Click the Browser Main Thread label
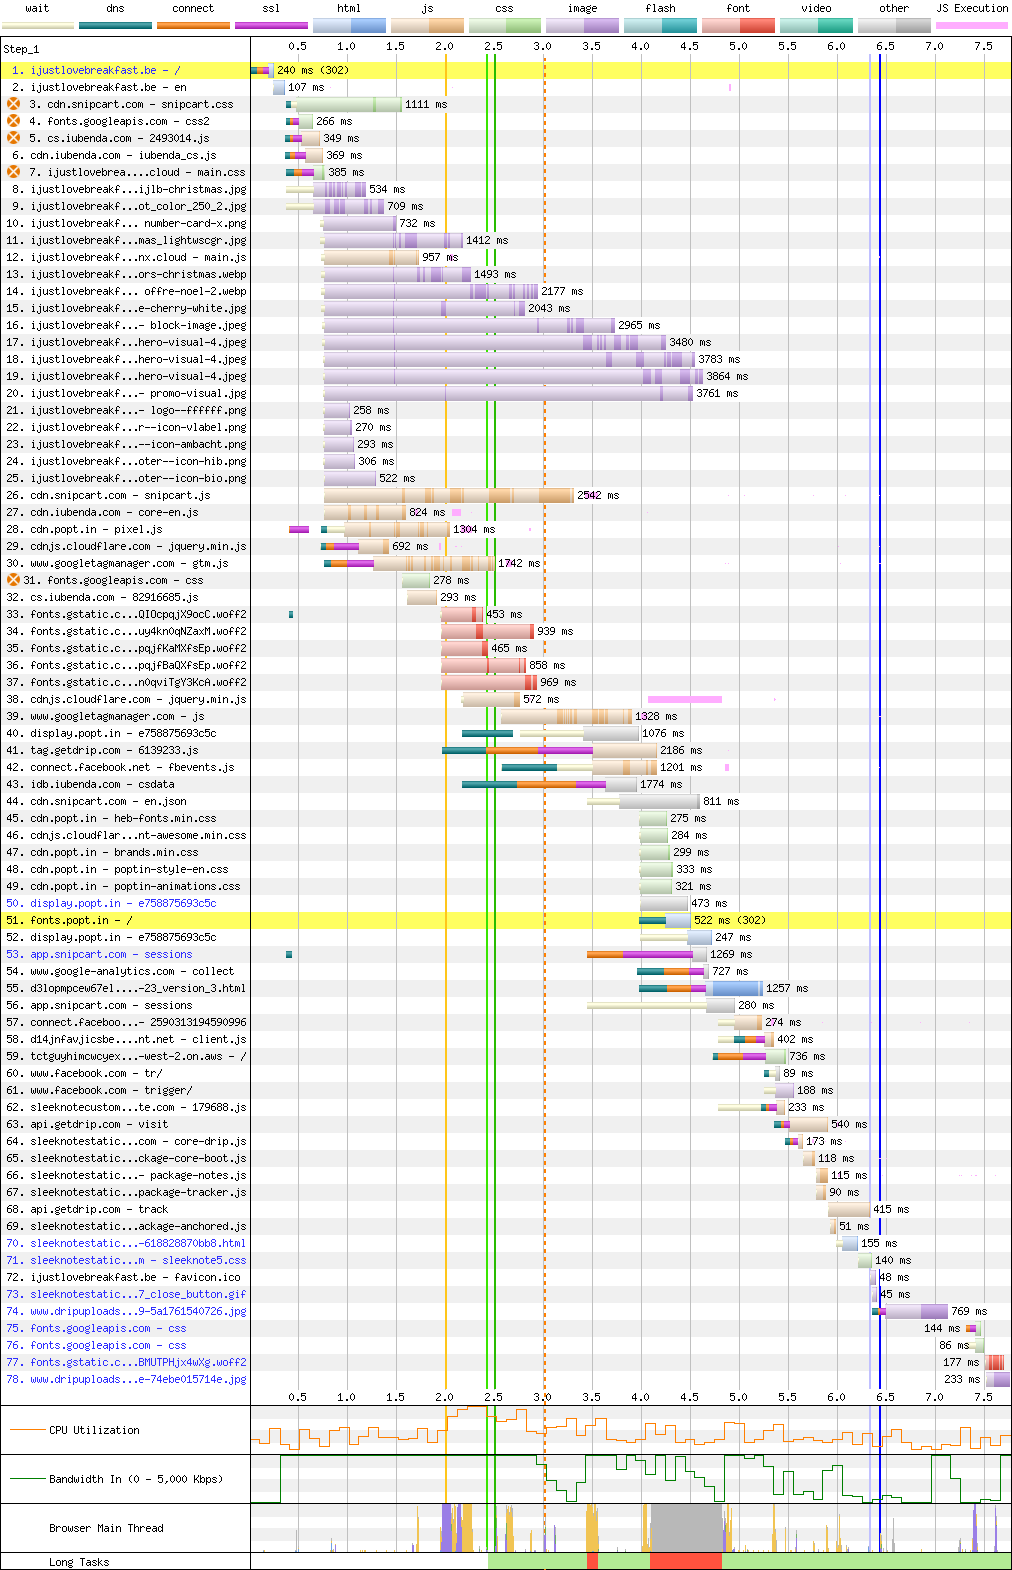The image size is (1012, 1570). [x=106, y=1528]
